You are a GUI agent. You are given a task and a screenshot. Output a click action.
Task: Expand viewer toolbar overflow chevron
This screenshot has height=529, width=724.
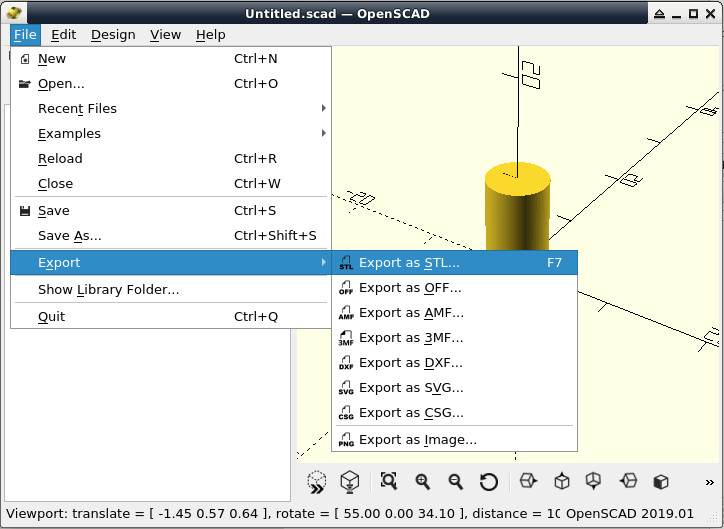pos(710,482)
